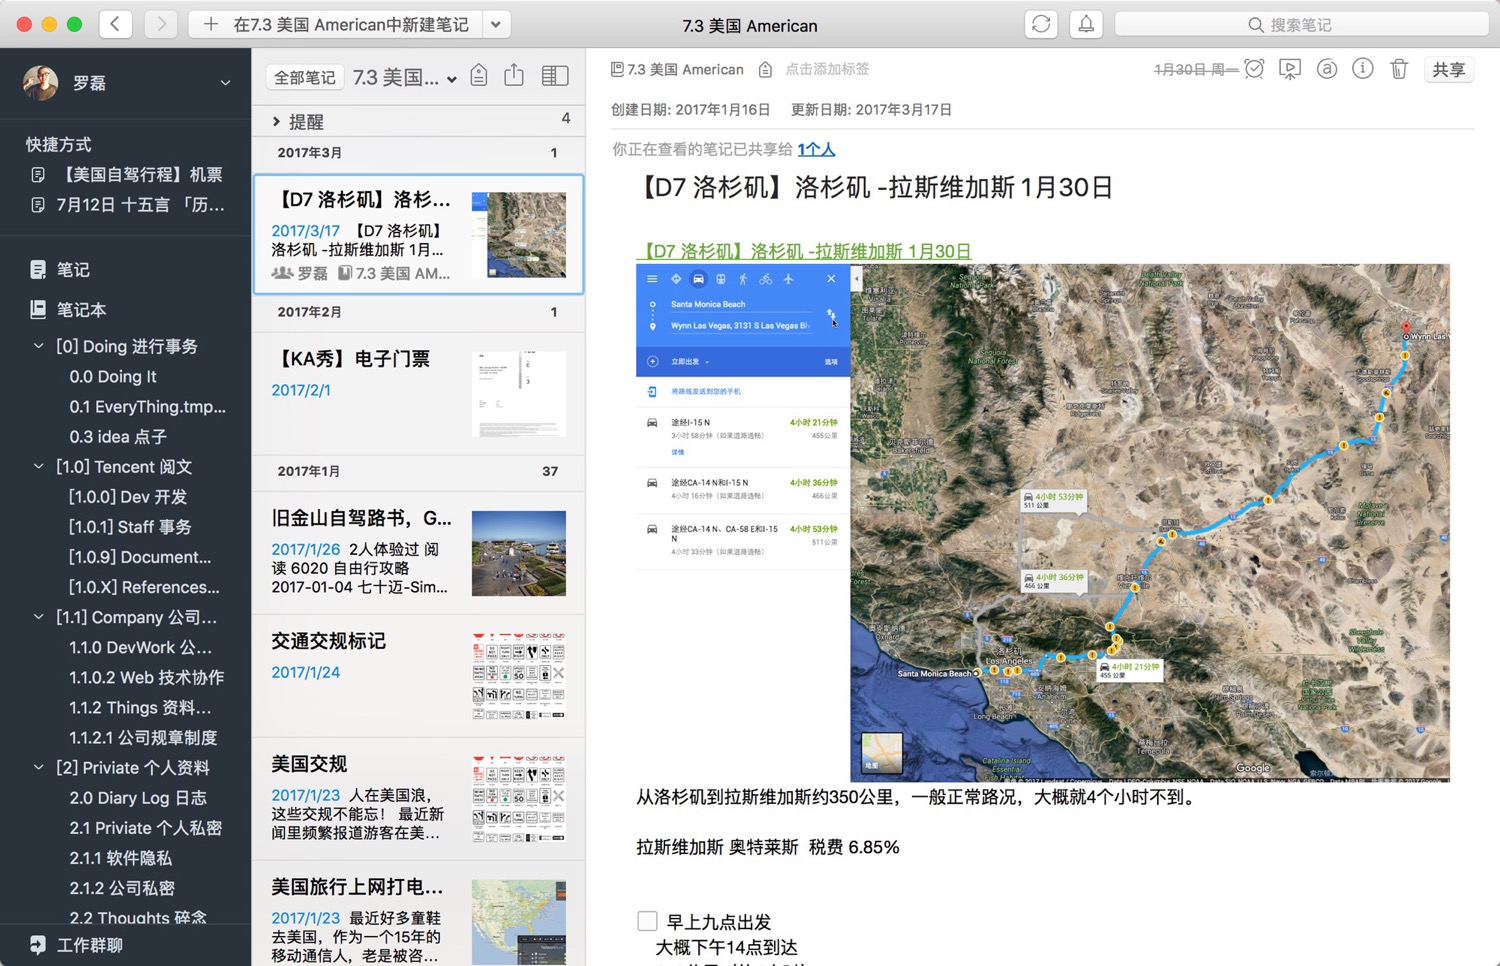The width and height of the screenshot is (1500, 966).
Task: Click the 共享 share button
Action: click(1448, 69)
